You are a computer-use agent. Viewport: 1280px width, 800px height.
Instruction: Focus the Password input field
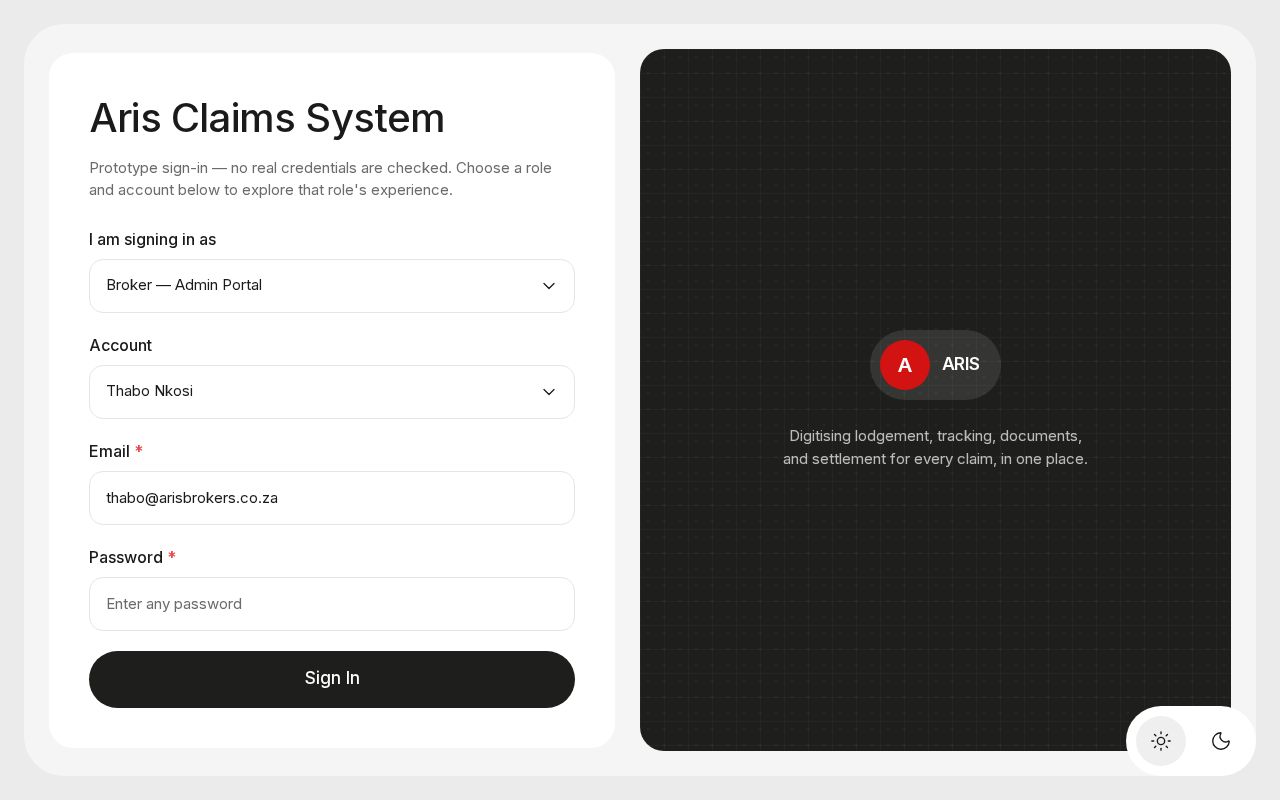[332, 604]
